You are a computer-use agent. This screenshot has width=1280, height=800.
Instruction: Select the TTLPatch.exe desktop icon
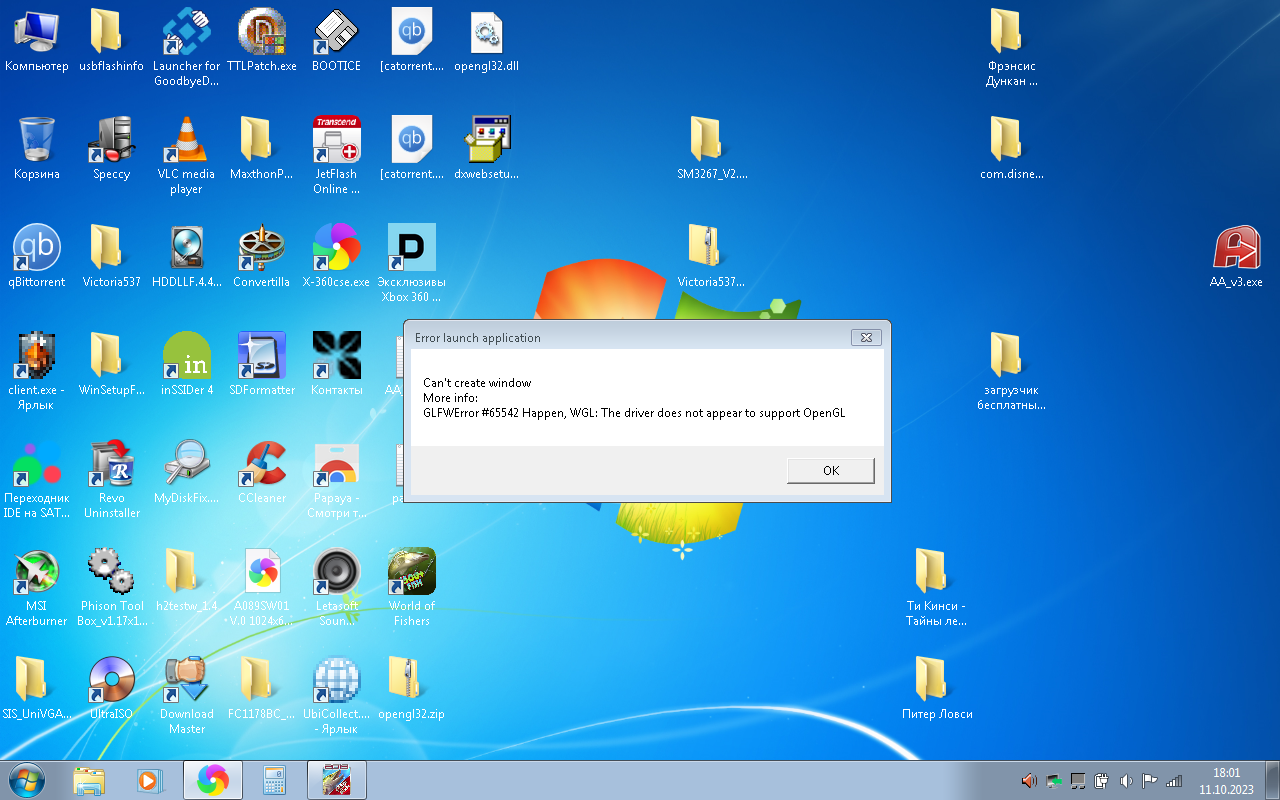point(262,41)
